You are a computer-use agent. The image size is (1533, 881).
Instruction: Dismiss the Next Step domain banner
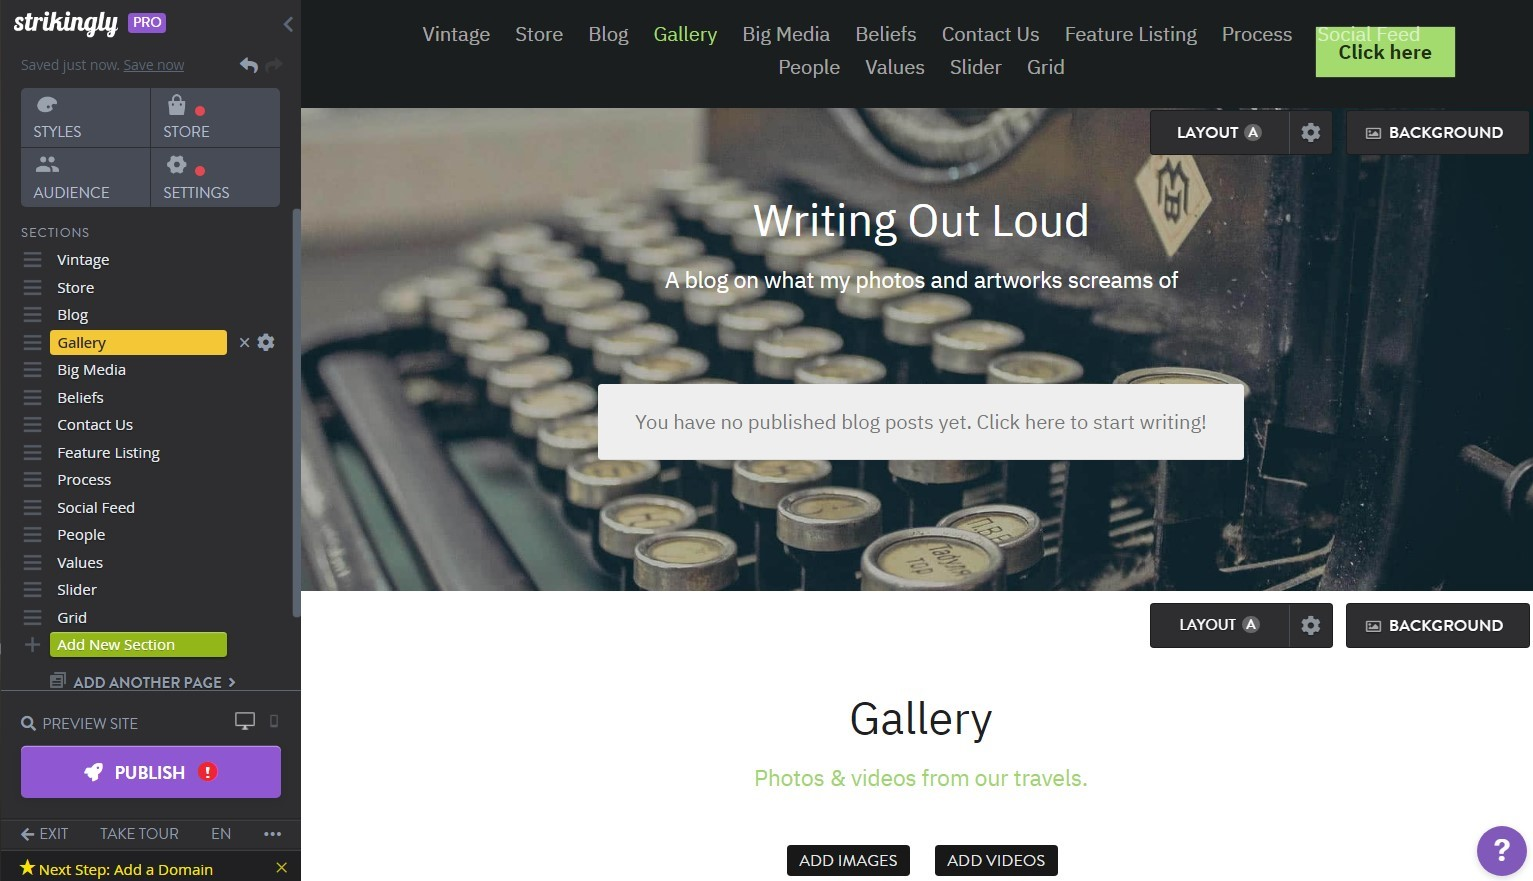coord(281,868)
